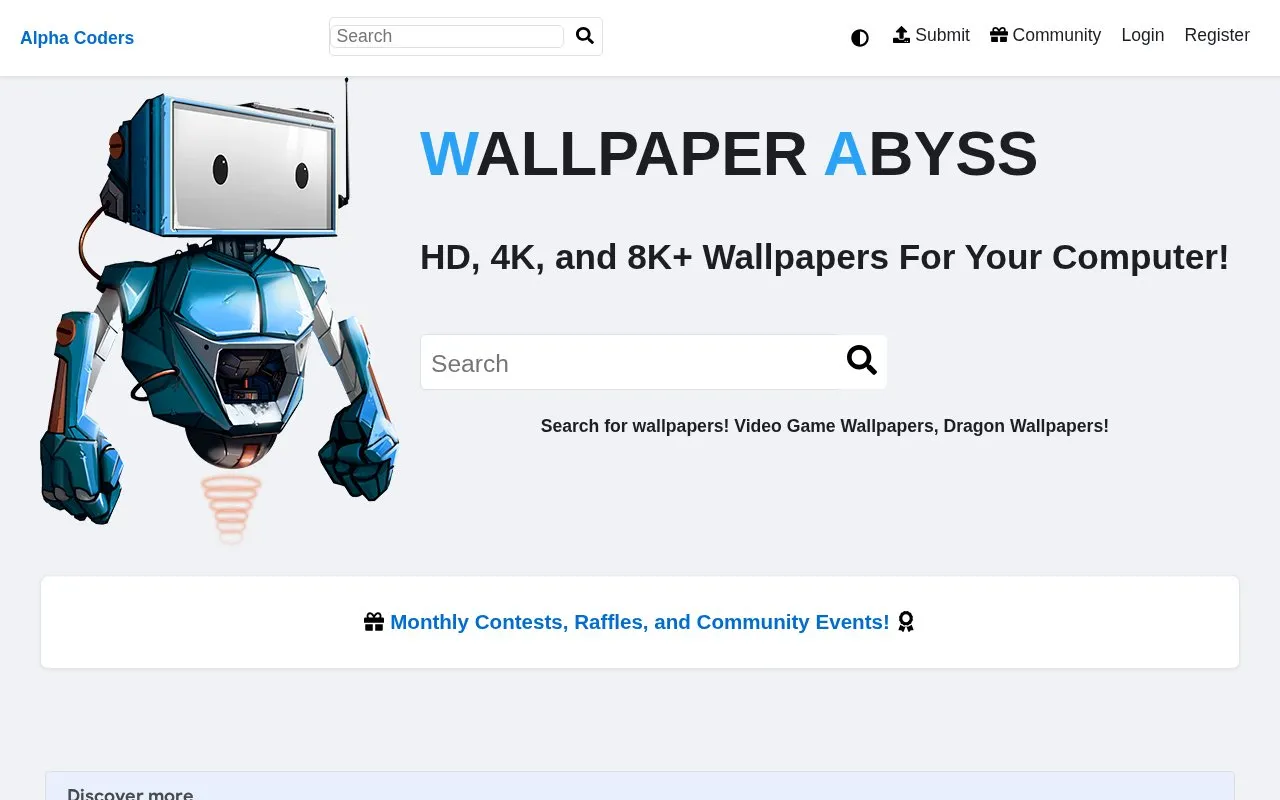The height and width of the screenshot is (800, 1280).
Task: Go to the Login page
Action: tap(1143, 35)
